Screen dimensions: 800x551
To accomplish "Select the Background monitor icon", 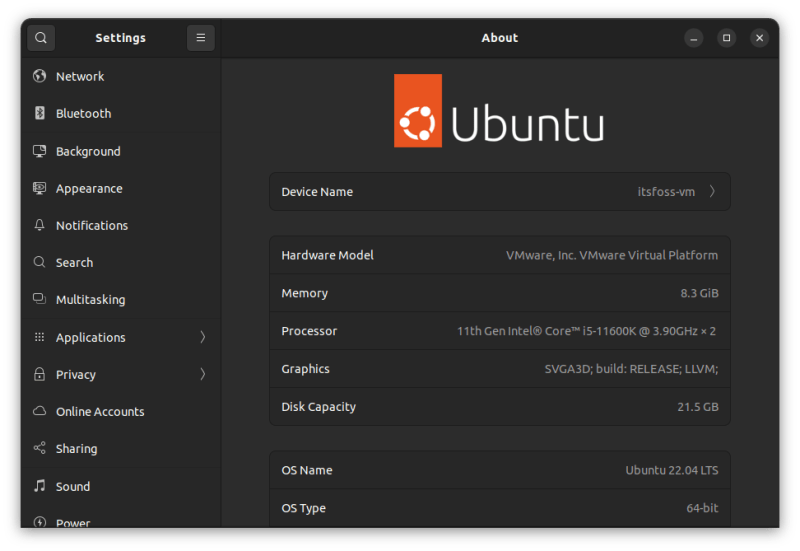I will coord(40,151).
